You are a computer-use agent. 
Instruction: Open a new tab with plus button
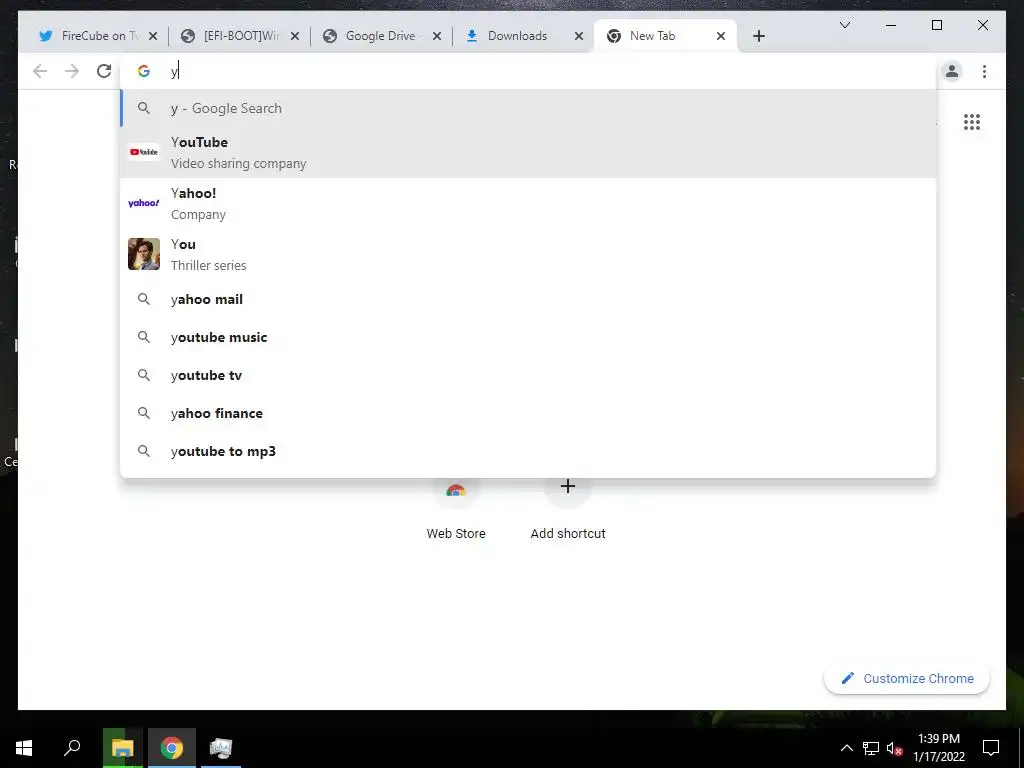click(758, 36)
